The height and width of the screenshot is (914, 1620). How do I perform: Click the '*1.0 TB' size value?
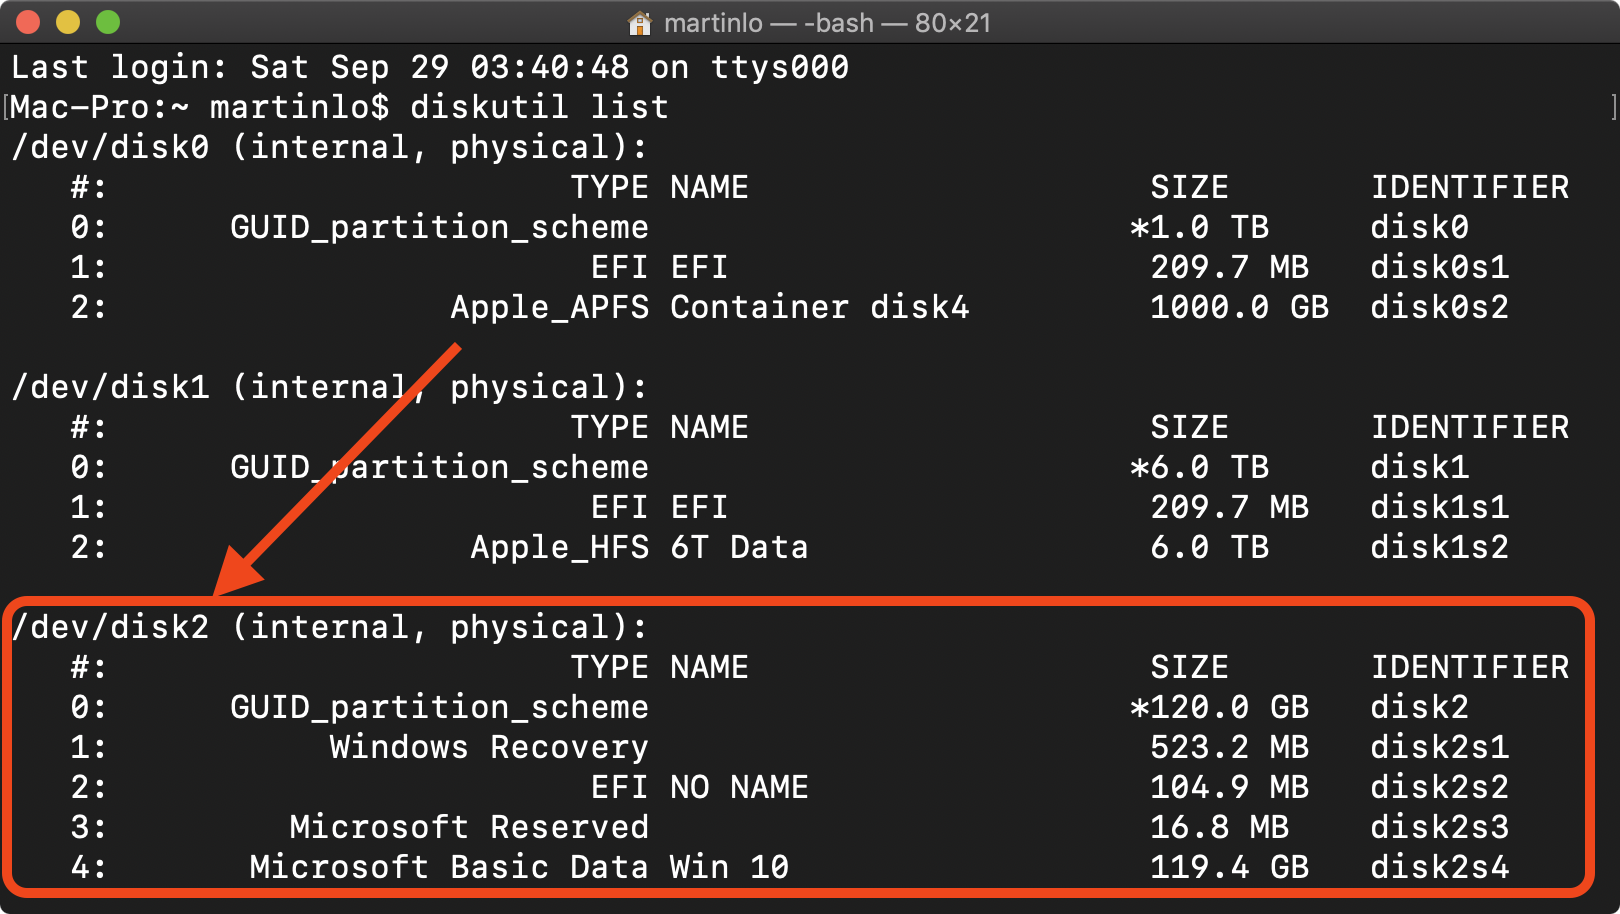click(1199, 227)
